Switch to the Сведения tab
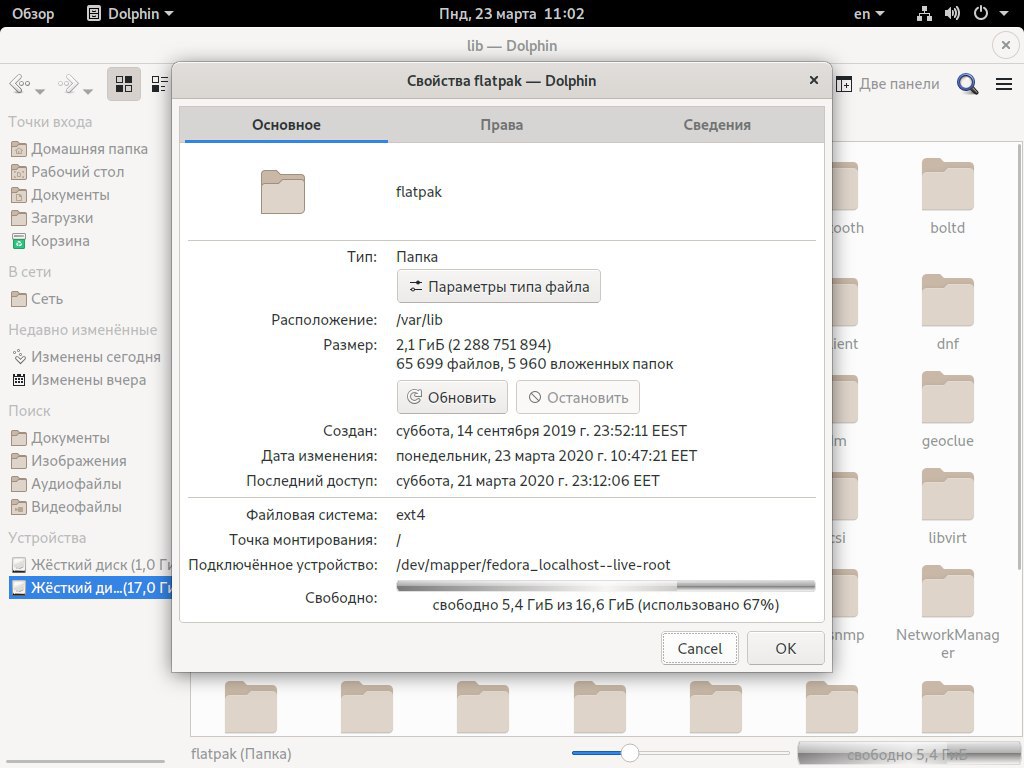The width and height of the screenshot is (1024, 768). click(x=717, y=125)
